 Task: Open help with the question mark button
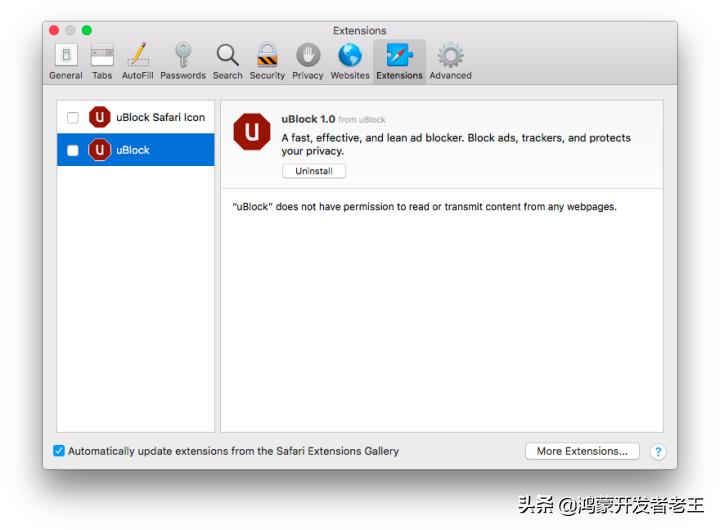point(658,451)
